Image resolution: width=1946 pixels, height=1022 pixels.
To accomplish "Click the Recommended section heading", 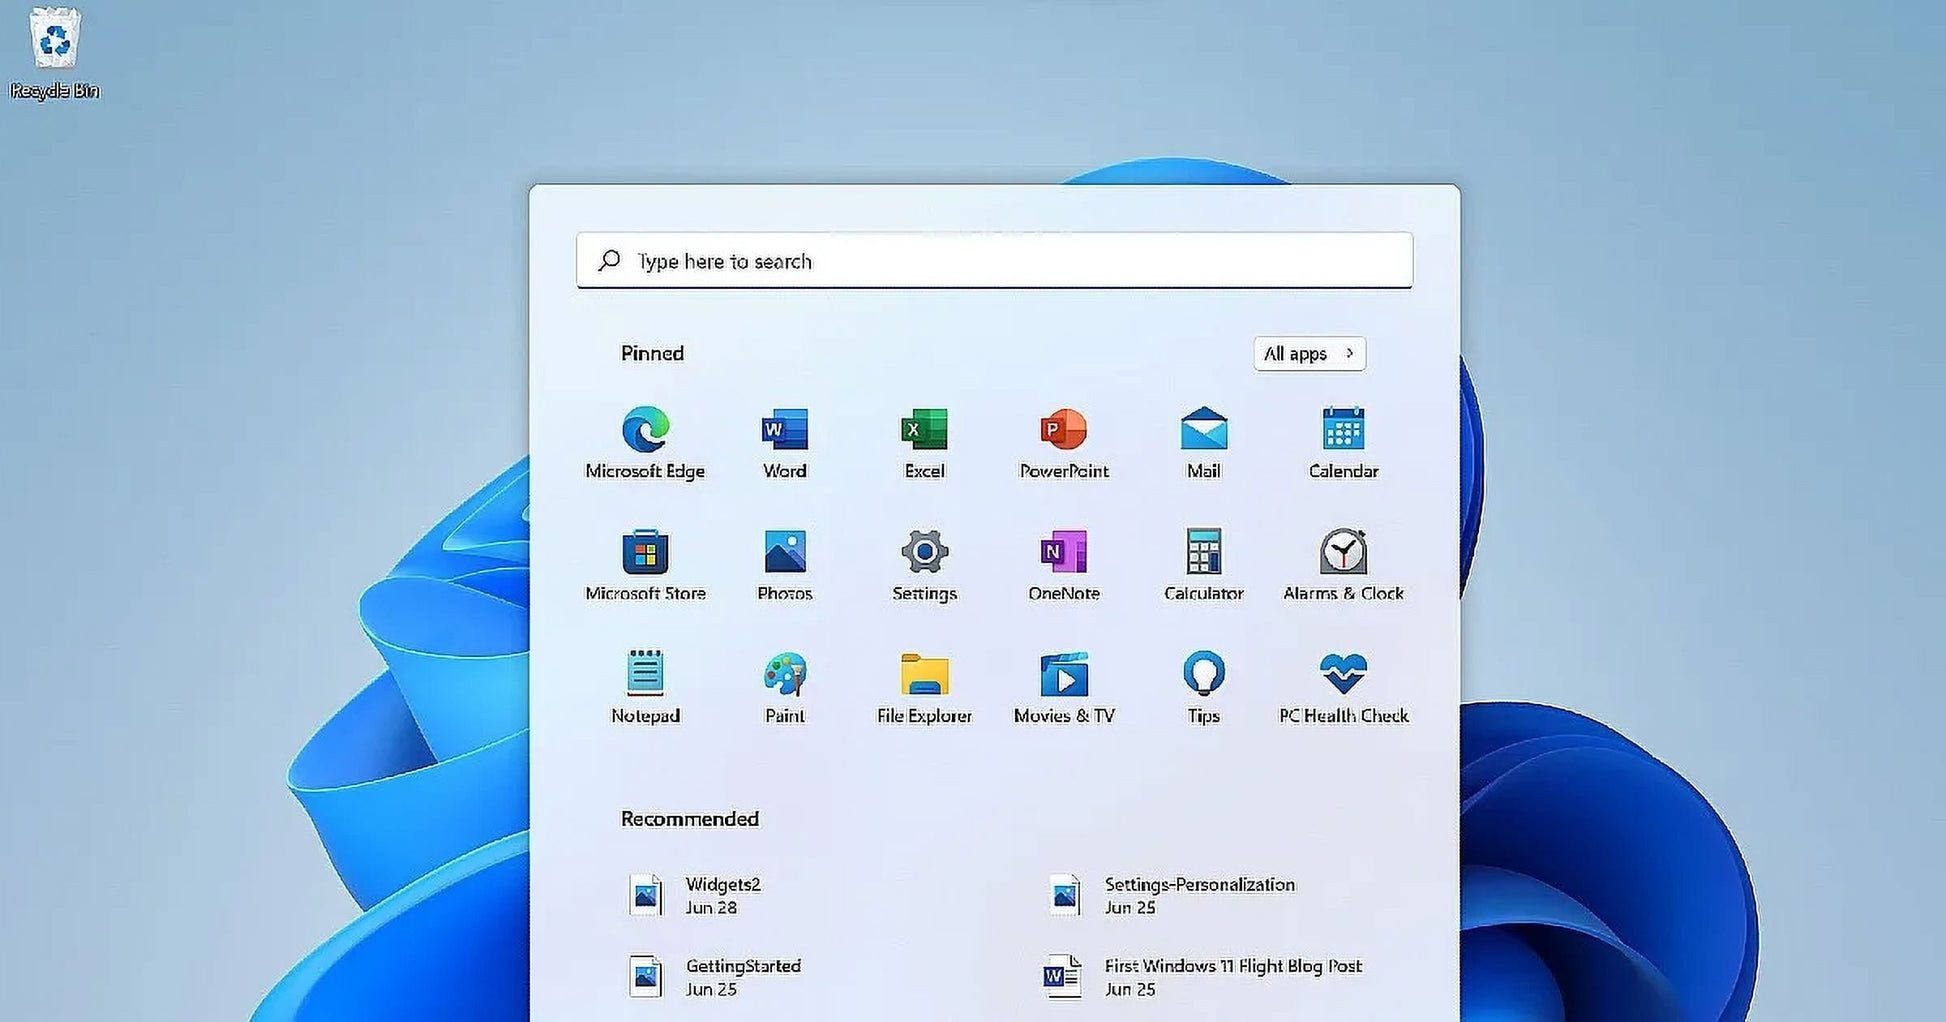I will click(690, 819).
